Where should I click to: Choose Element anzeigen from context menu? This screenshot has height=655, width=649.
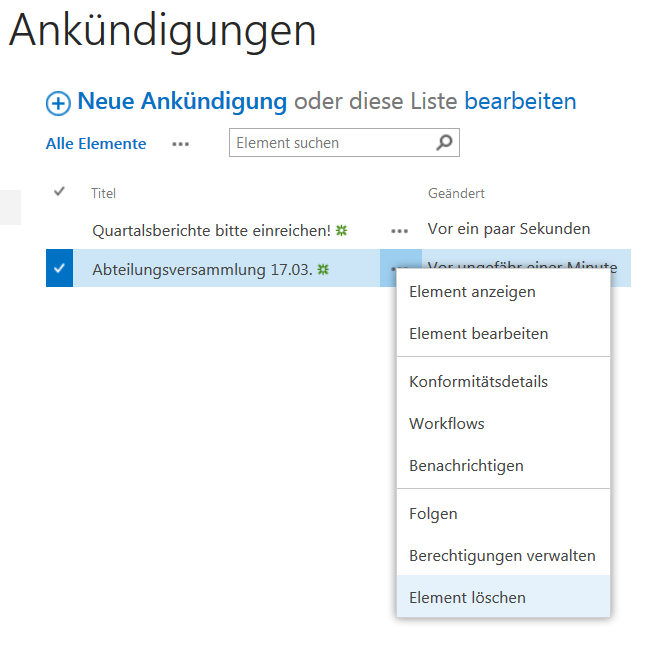(472, 292)
